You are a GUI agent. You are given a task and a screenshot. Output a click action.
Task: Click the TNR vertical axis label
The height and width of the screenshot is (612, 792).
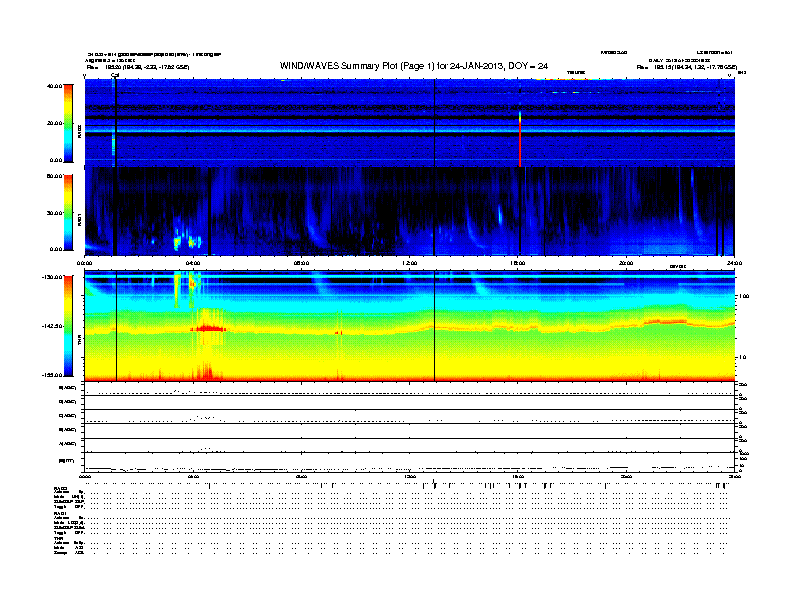[79, 338]
